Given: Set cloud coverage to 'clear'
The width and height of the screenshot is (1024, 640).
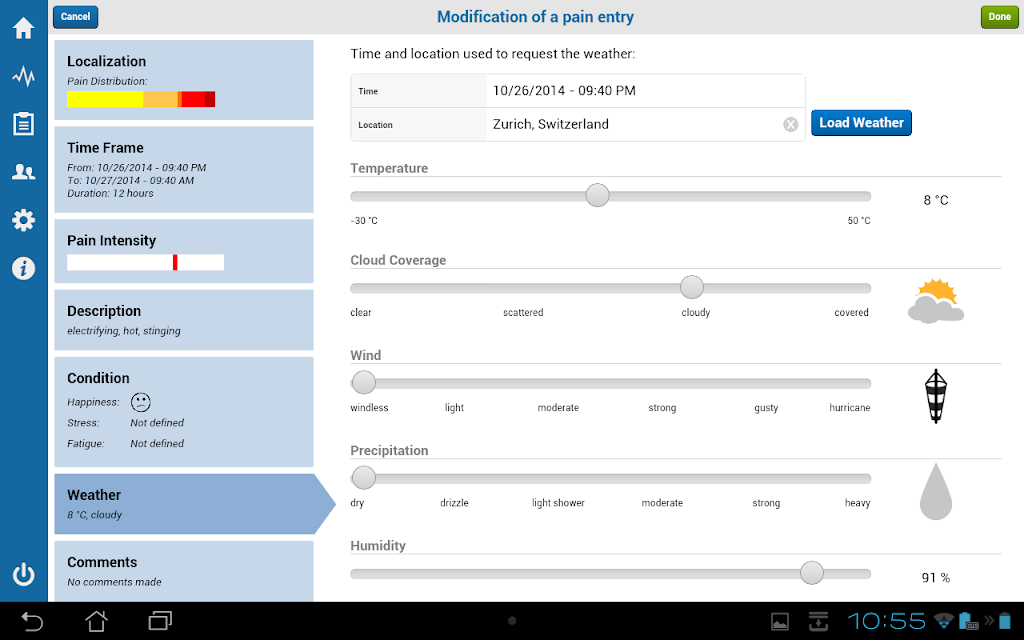Looking at the screenshot, I should (360, 313).
